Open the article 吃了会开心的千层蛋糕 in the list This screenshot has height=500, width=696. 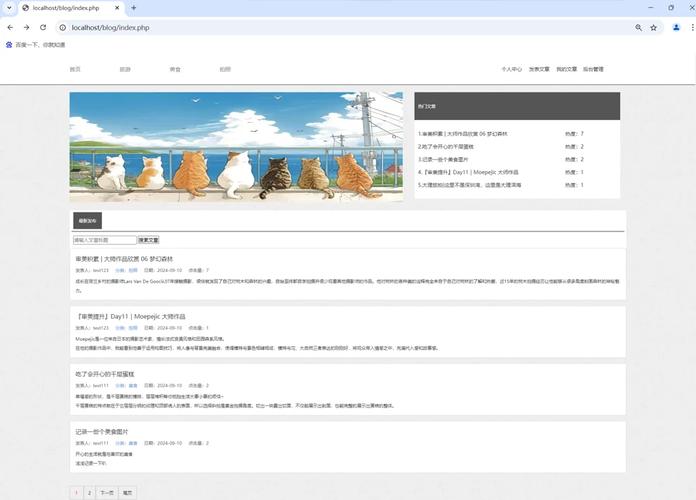(x=105, y=374)
